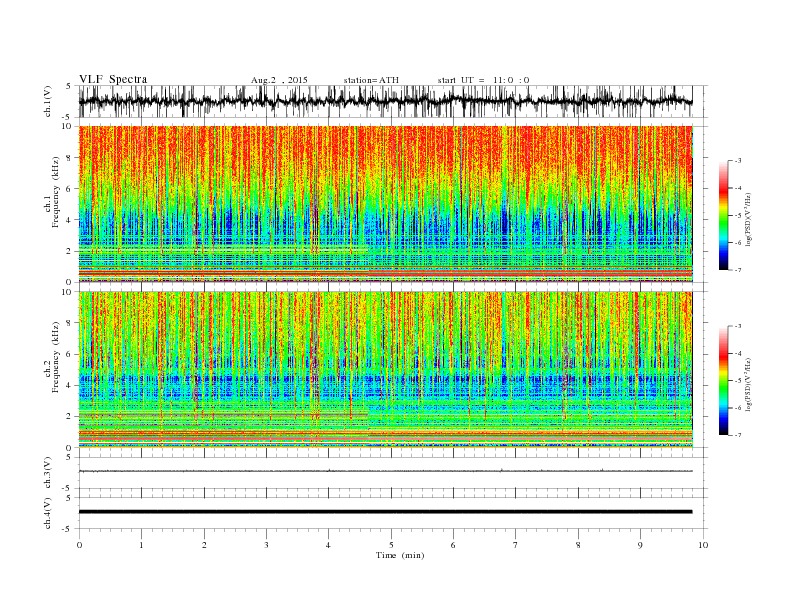Click the ch.2 frequency spectrogram panel

(385, 370)
